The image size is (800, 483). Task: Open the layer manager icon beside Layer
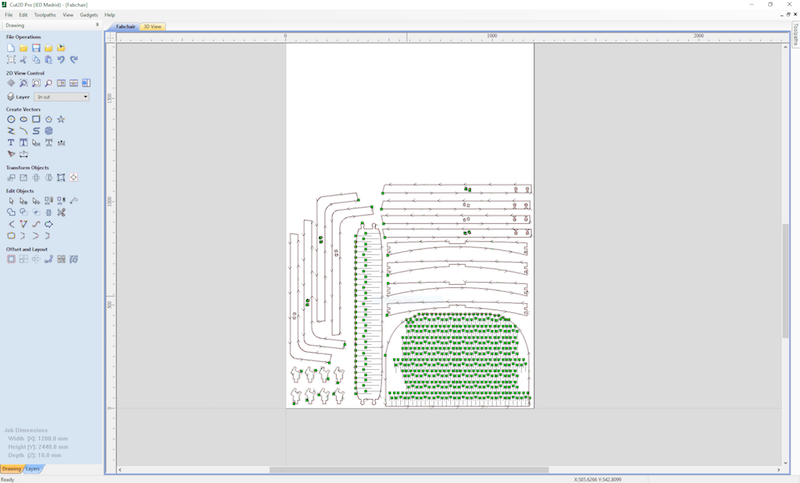[x=11, y=96]
